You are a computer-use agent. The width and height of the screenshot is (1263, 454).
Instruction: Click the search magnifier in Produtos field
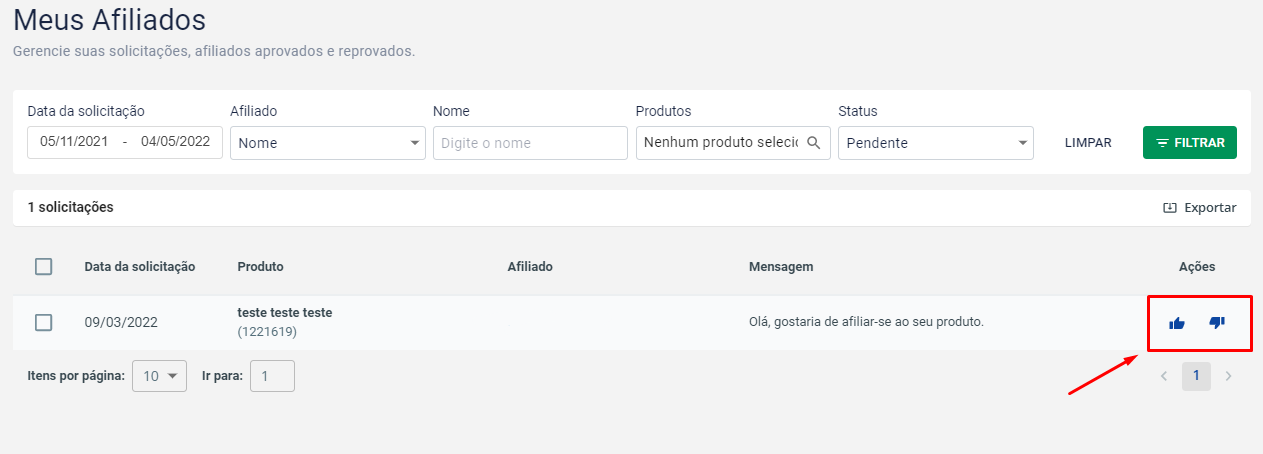814,142
